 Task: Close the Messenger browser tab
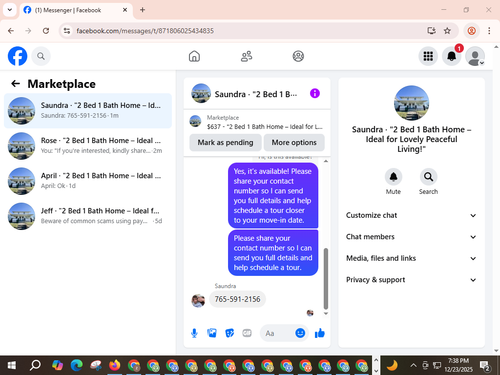(x=125, y=10)
